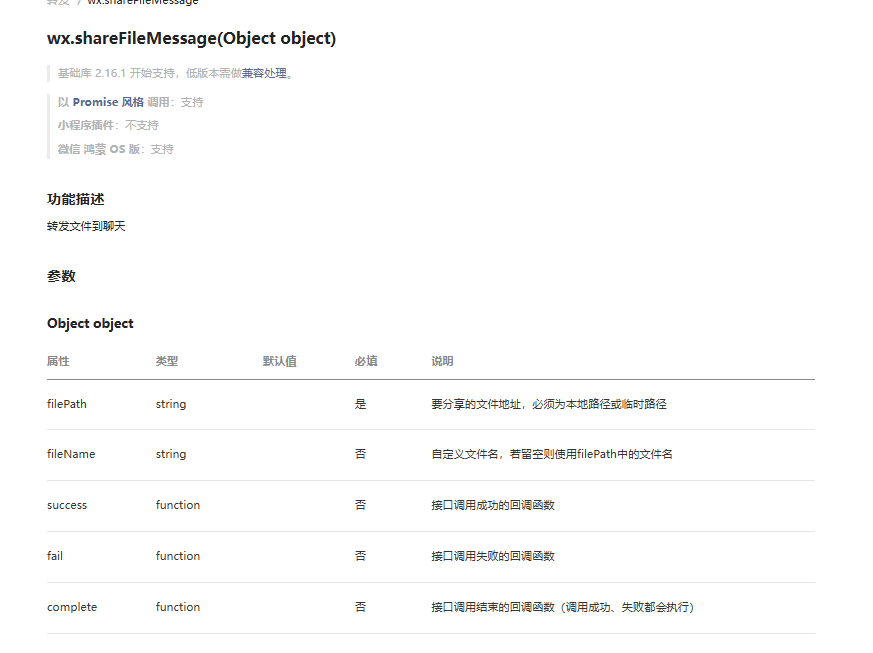The width and height of the screenshot is (873, 653).
Task: Click the 默认值 column header
Action: point(279,361)
